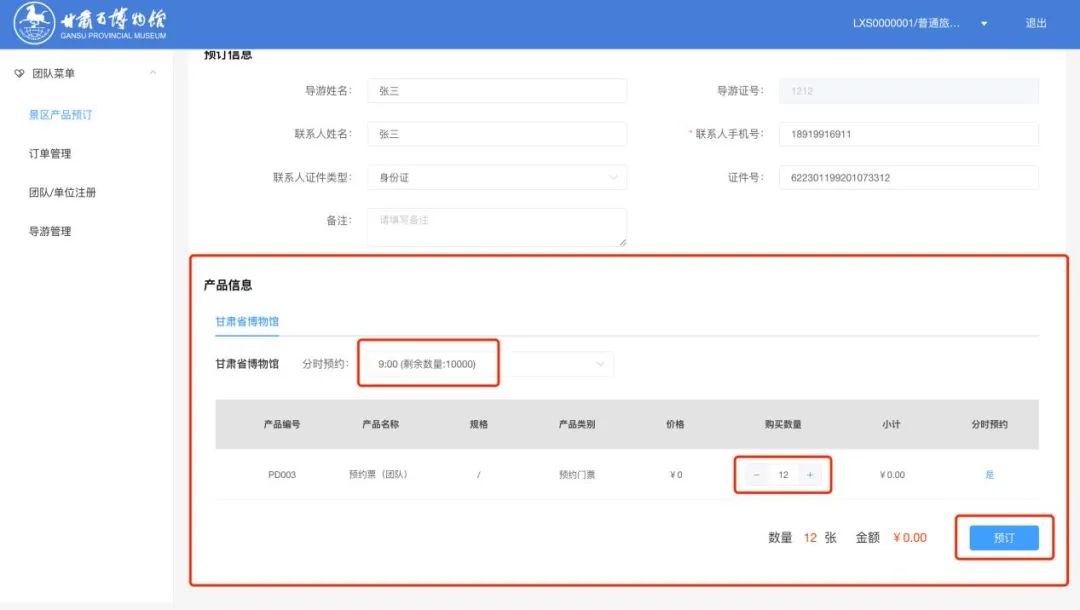The height and width of the screenshot is (610, 1080).
Task: Open 团队/单位注册 page
Action: tap(62, 192)
